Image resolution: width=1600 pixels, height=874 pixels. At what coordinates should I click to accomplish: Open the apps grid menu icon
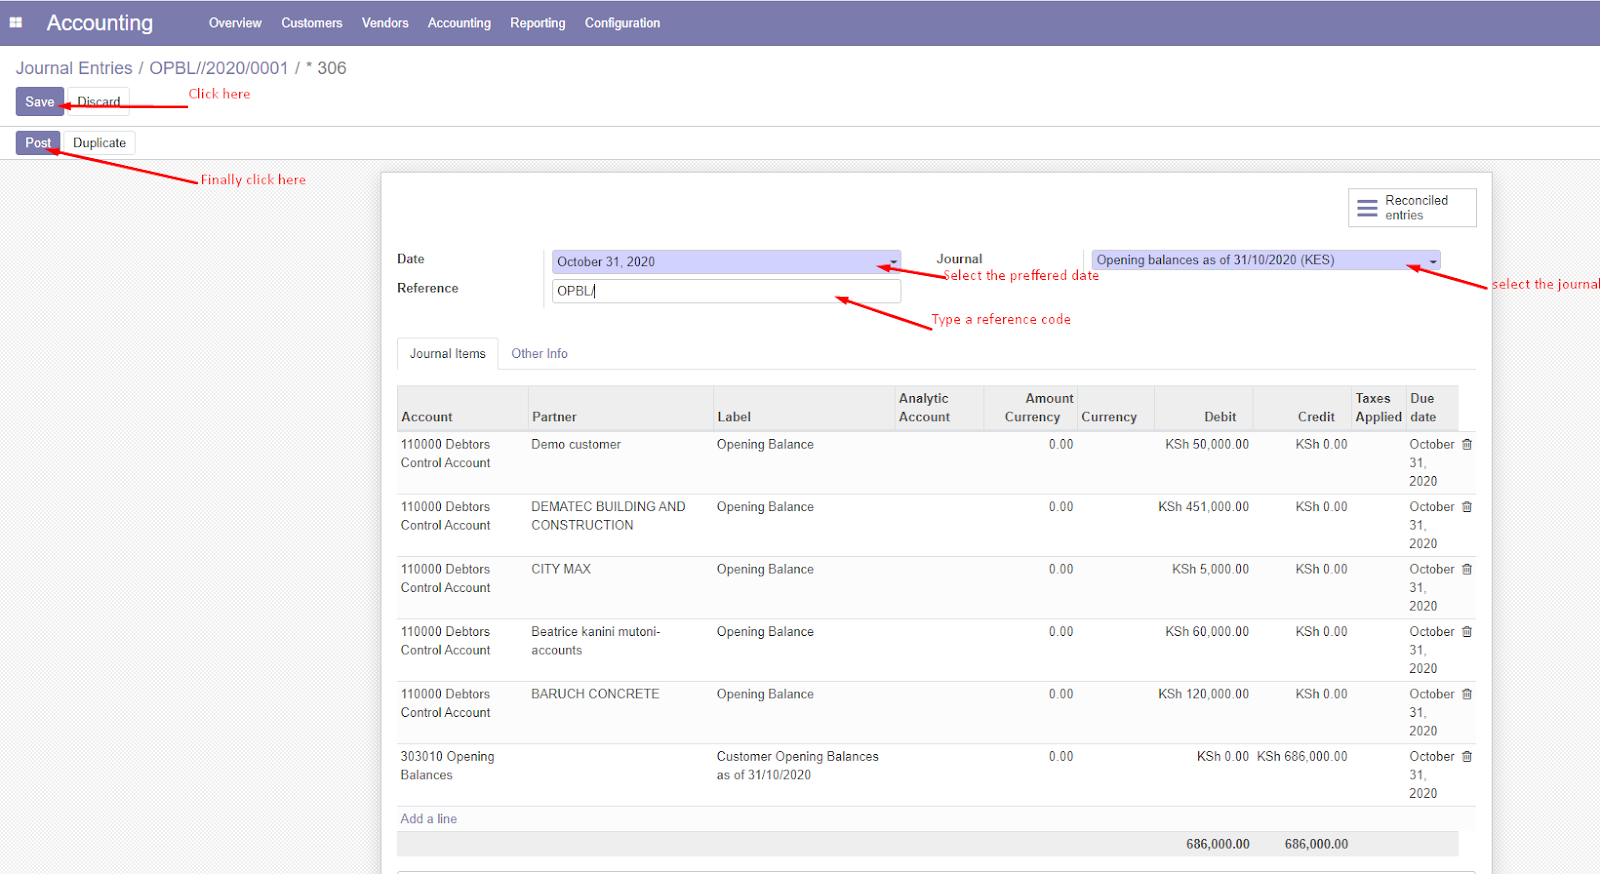point(16,22)
